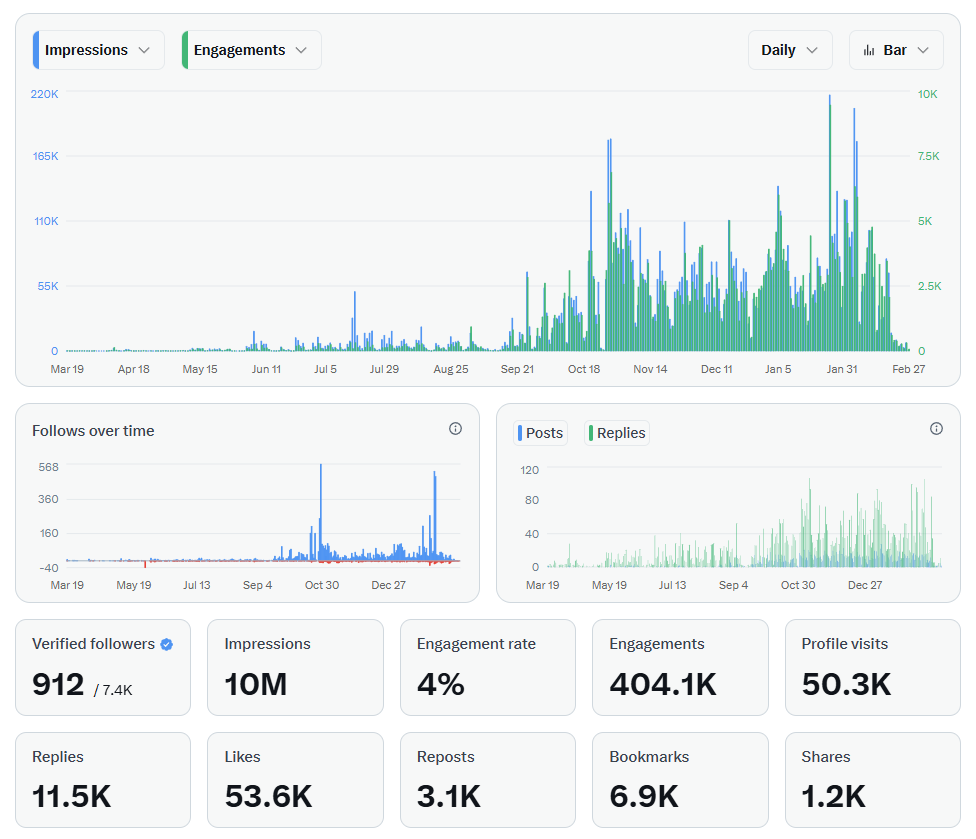The image size is (976, 839).
Task: Open the Replies 11.5K card
Action: (x=103, y=780)
